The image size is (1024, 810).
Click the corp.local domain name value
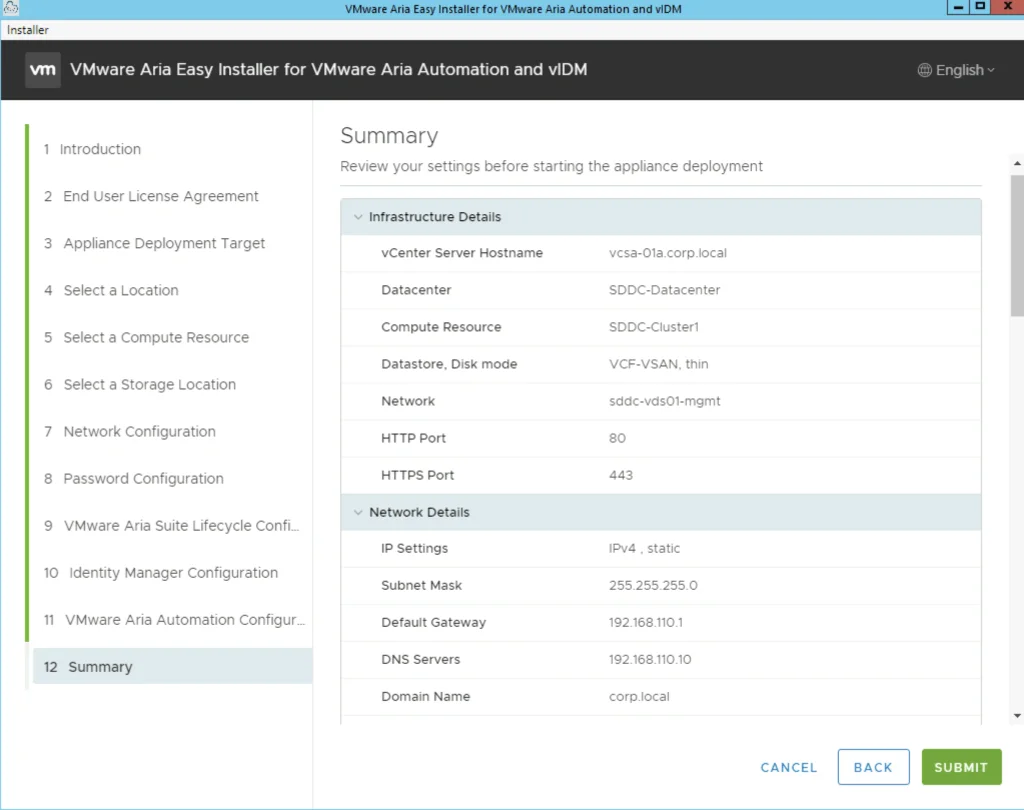[639, 696]
